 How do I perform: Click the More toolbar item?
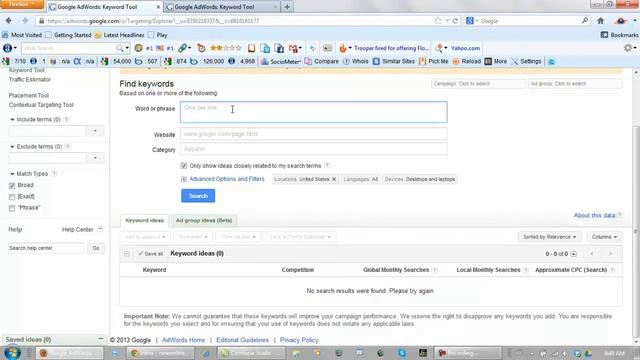coord(496,62)
